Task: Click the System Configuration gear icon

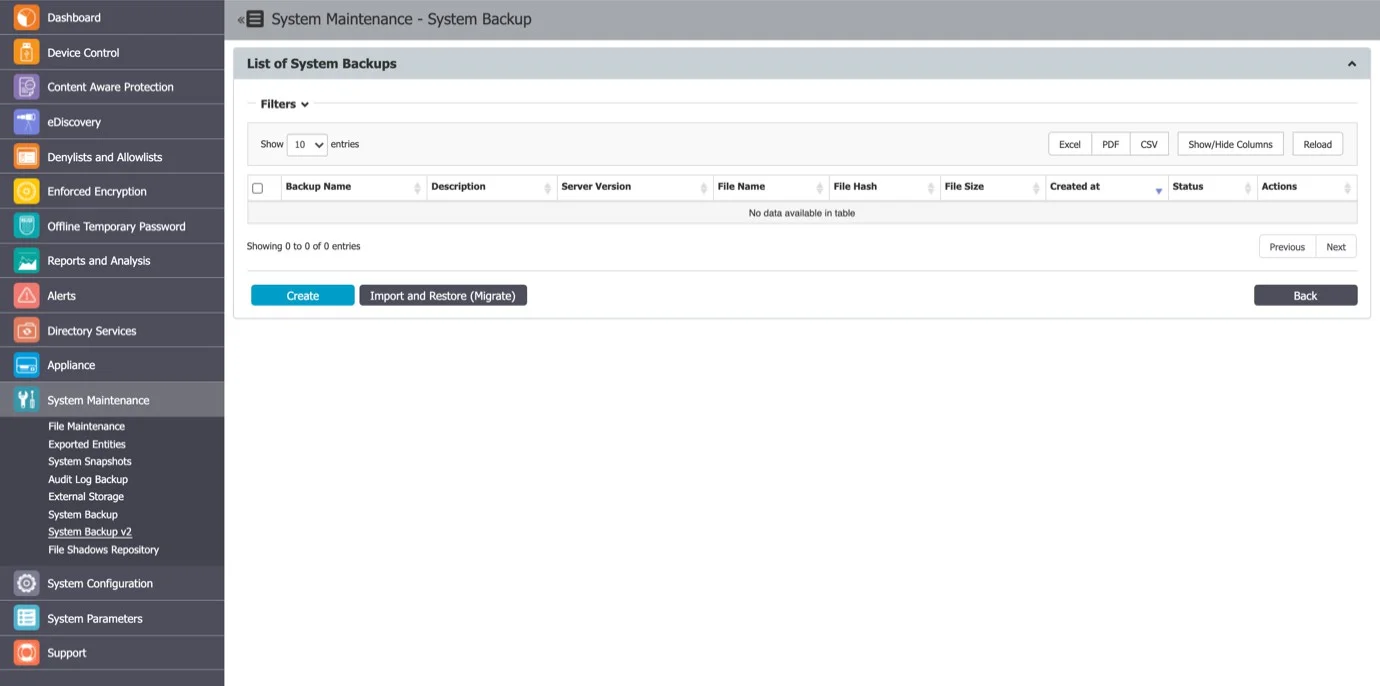Action: 27,583
